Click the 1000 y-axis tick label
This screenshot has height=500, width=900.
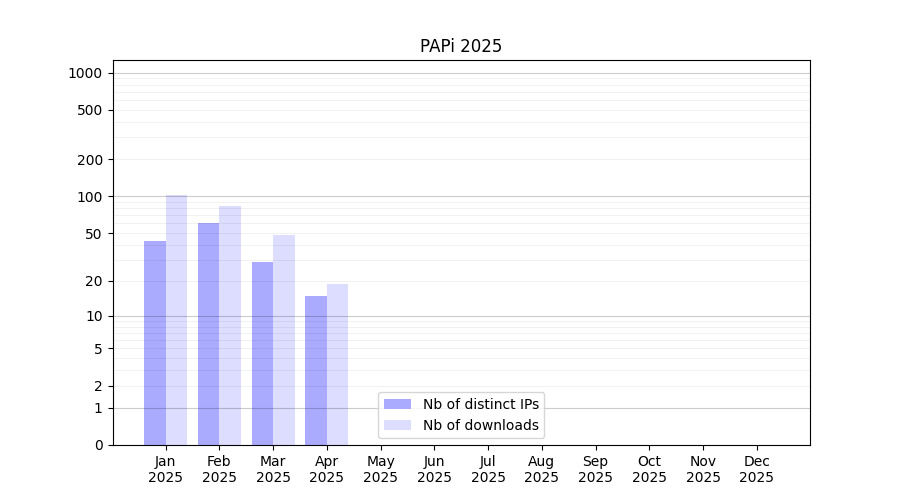coord(85,73)
